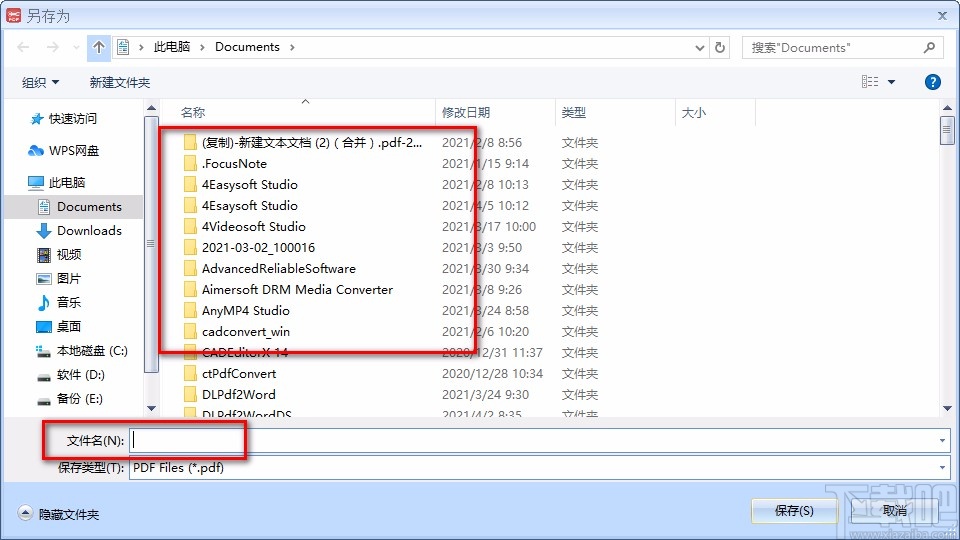Click the magnifier search icon

929,47
